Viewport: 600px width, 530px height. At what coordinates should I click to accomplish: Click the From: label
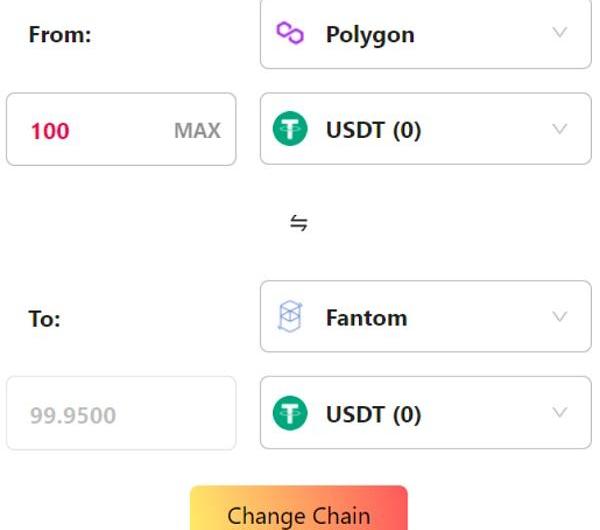(60, 35)
